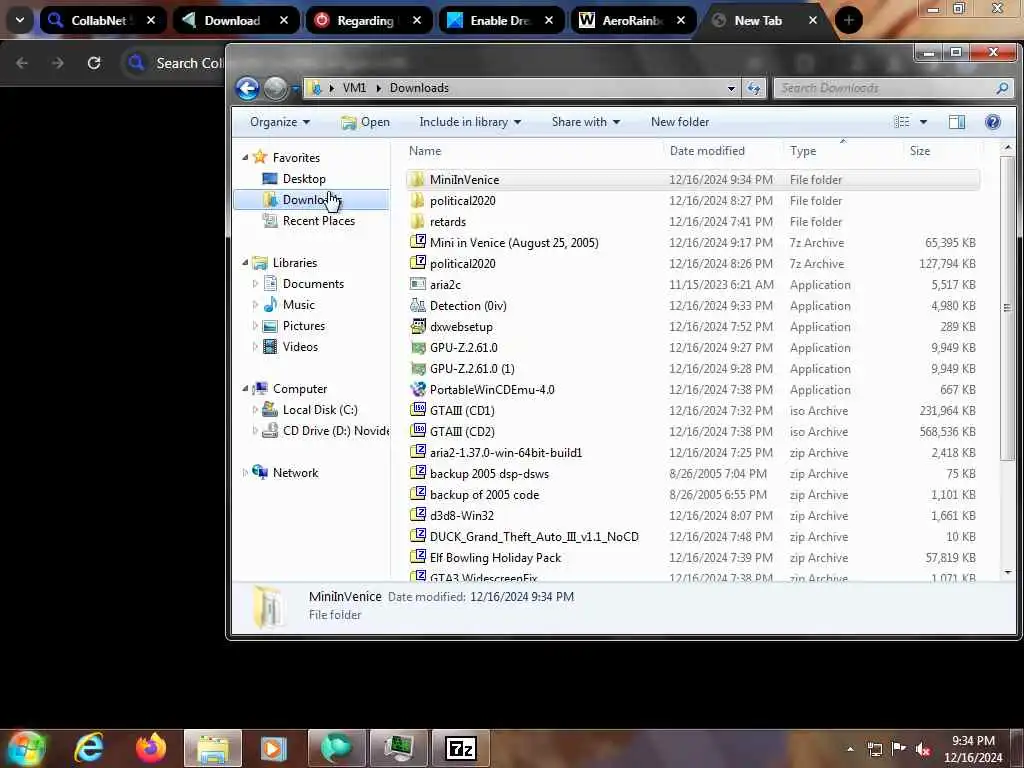1024x768 pixels.
Task: Select the Elf Bowling Holiday Pack file
Action: pyautogui.click(x=495, y=558)
